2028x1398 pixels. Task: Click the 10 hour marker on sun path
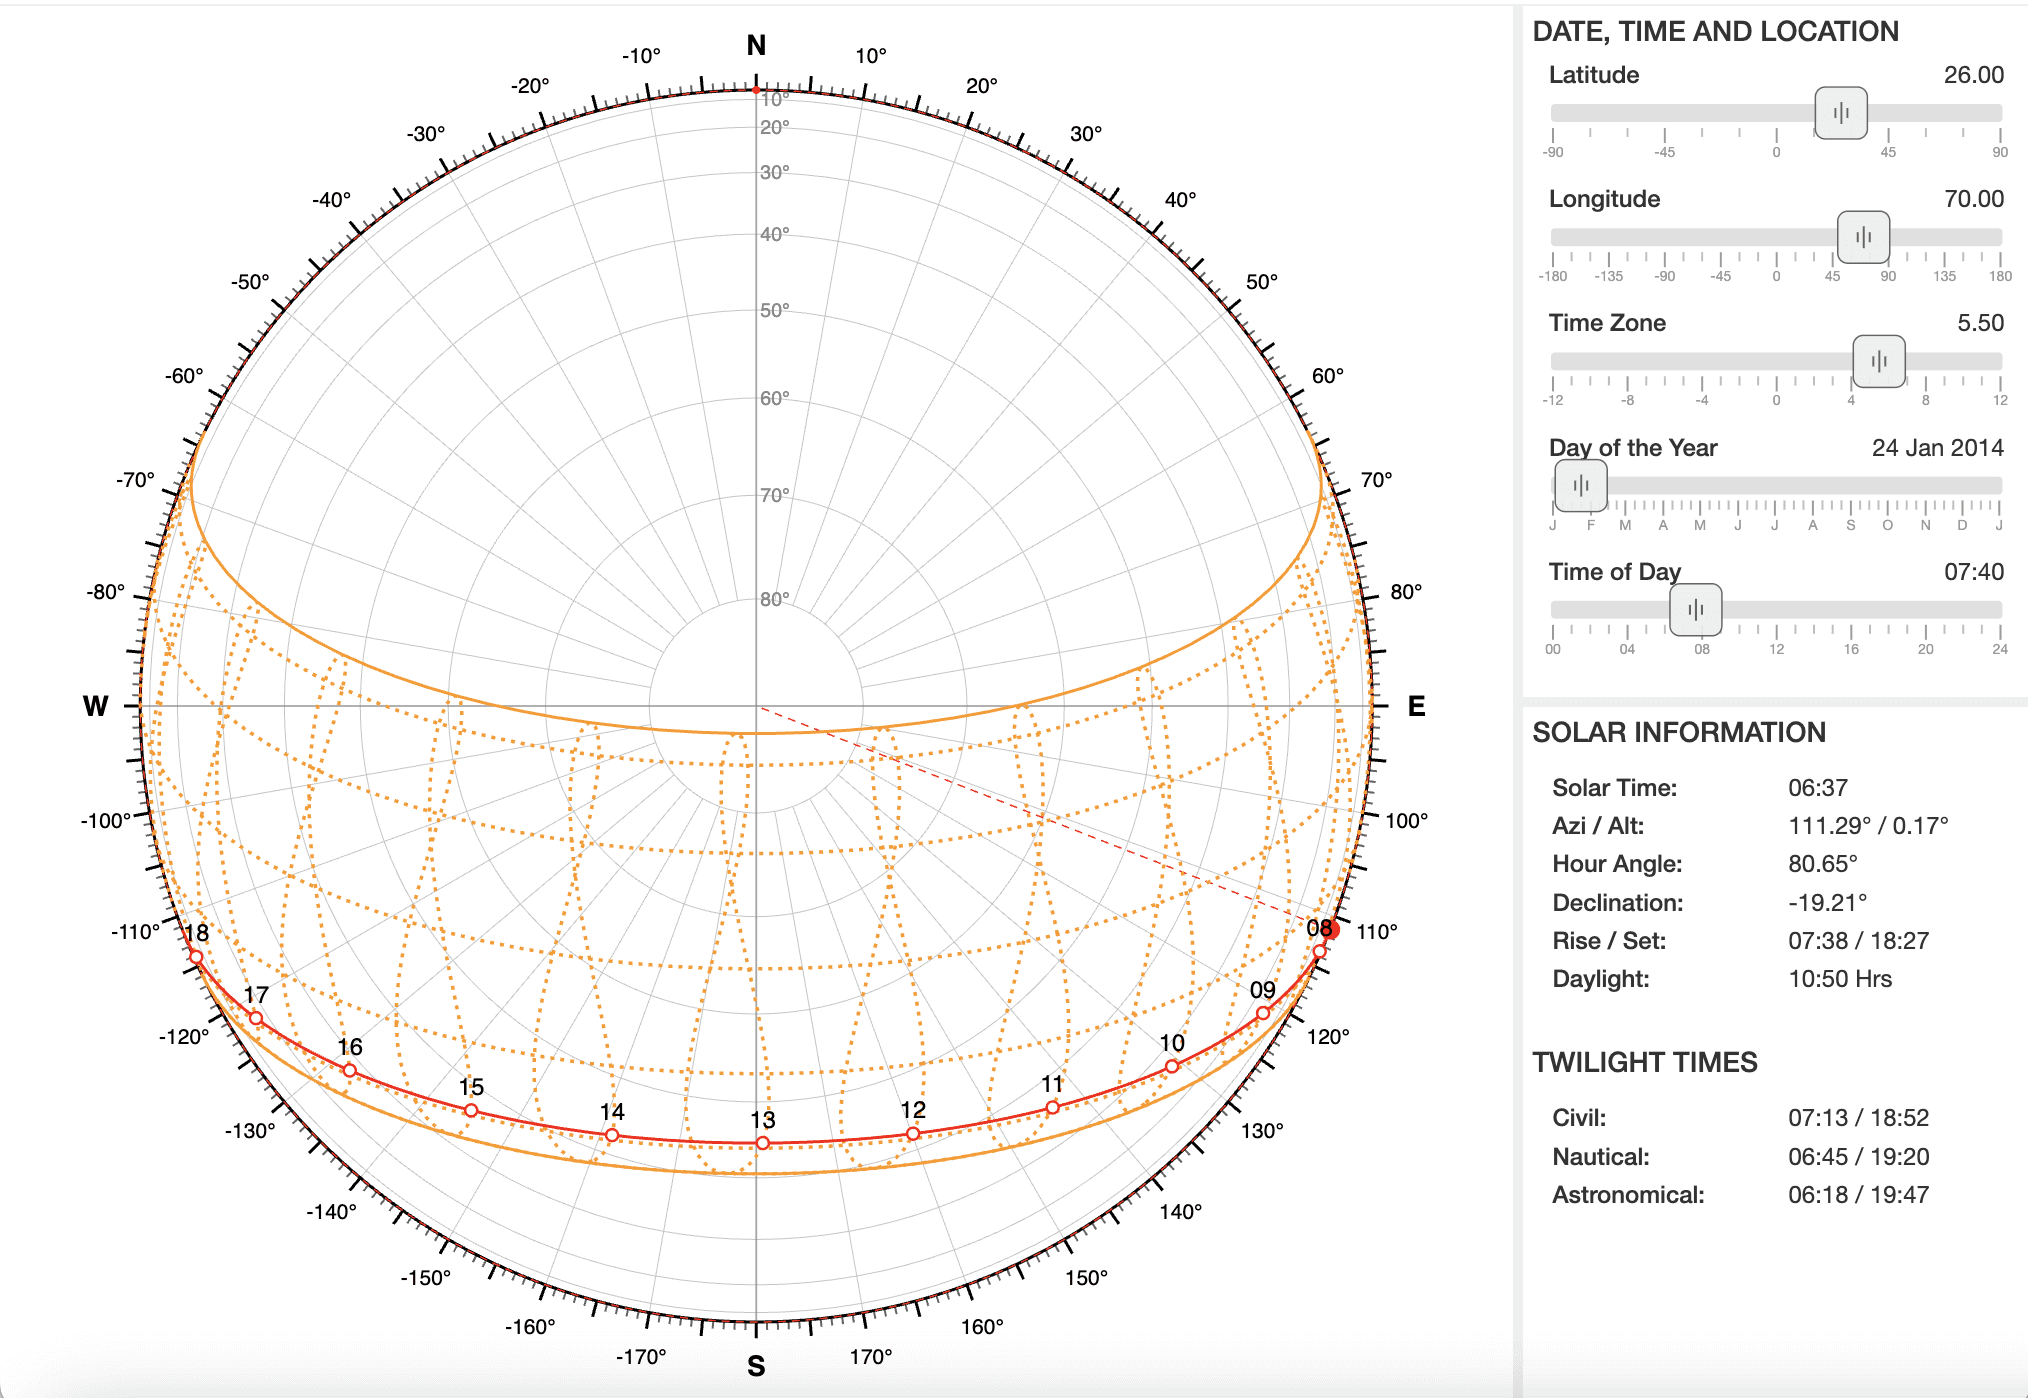click(1171, 1066)
